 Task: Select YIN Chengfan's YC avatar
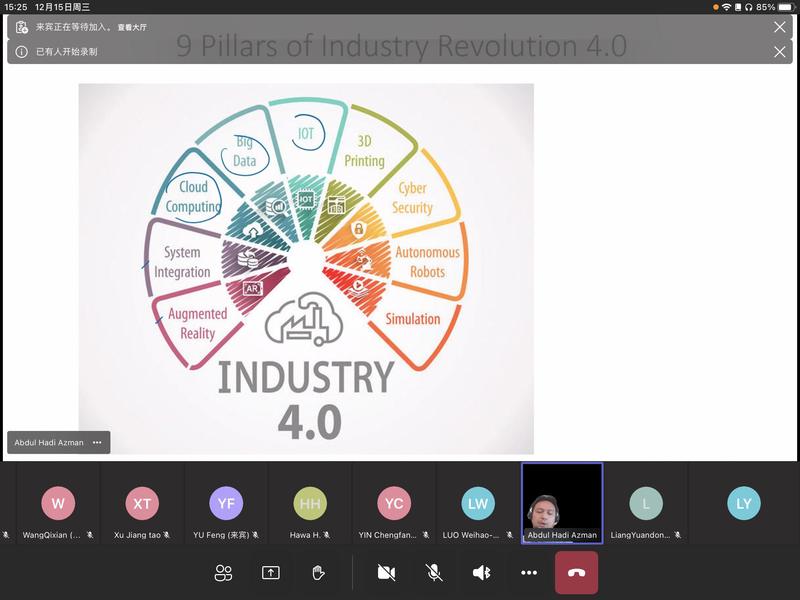pyautogui.click(x=394, y=504)
